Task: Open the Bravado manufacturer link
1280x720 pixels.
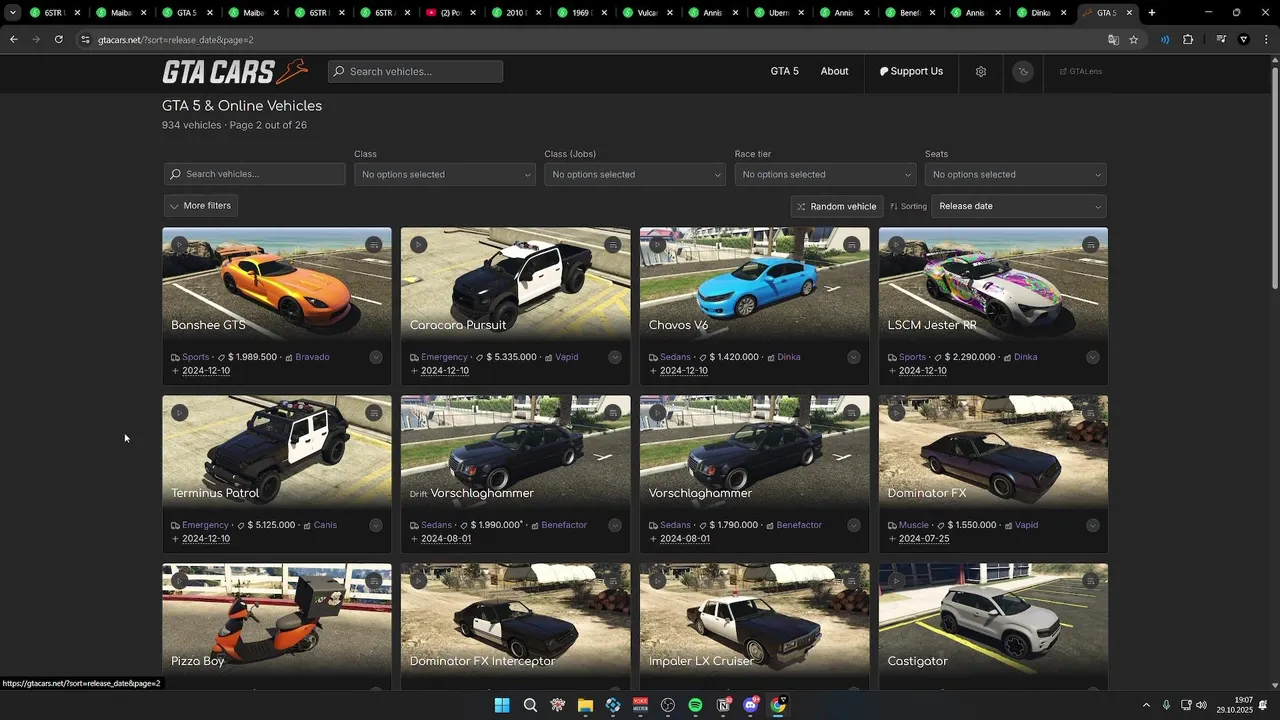Action: (312, 357)
